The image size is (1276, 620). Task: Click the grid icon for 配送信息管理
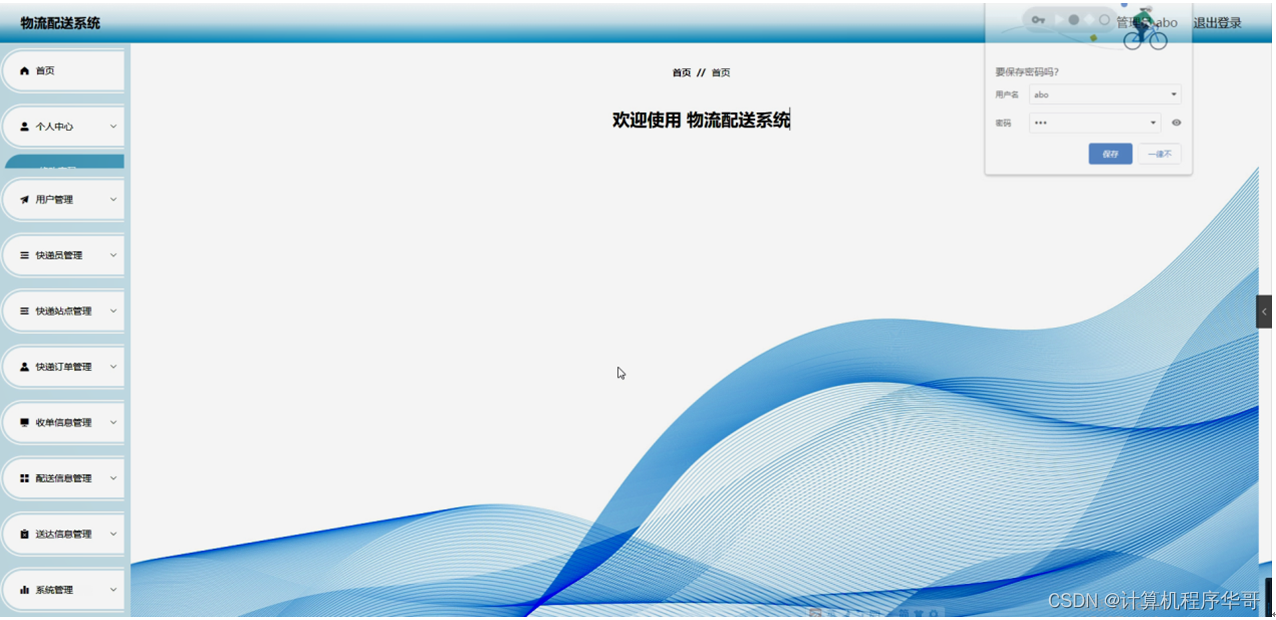[25, 479]
